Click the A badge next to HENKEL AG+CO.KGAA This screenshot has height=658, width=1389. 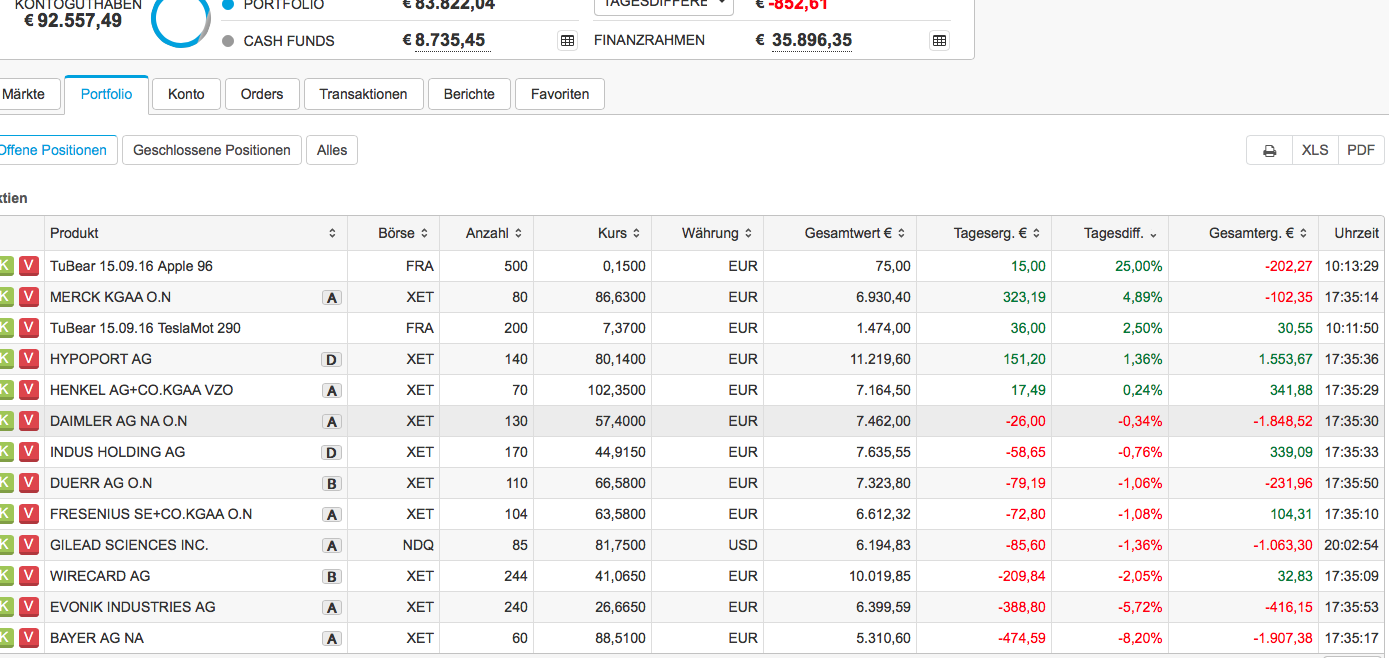click(x=332, y=391)
